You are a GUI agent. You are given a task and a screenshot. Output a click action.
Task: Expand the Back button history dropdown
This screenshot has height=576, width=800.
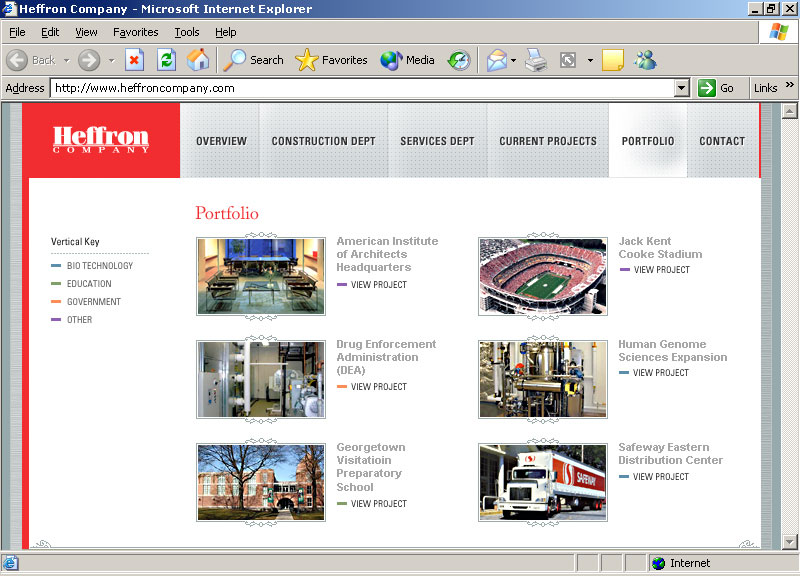pos(67,60)
